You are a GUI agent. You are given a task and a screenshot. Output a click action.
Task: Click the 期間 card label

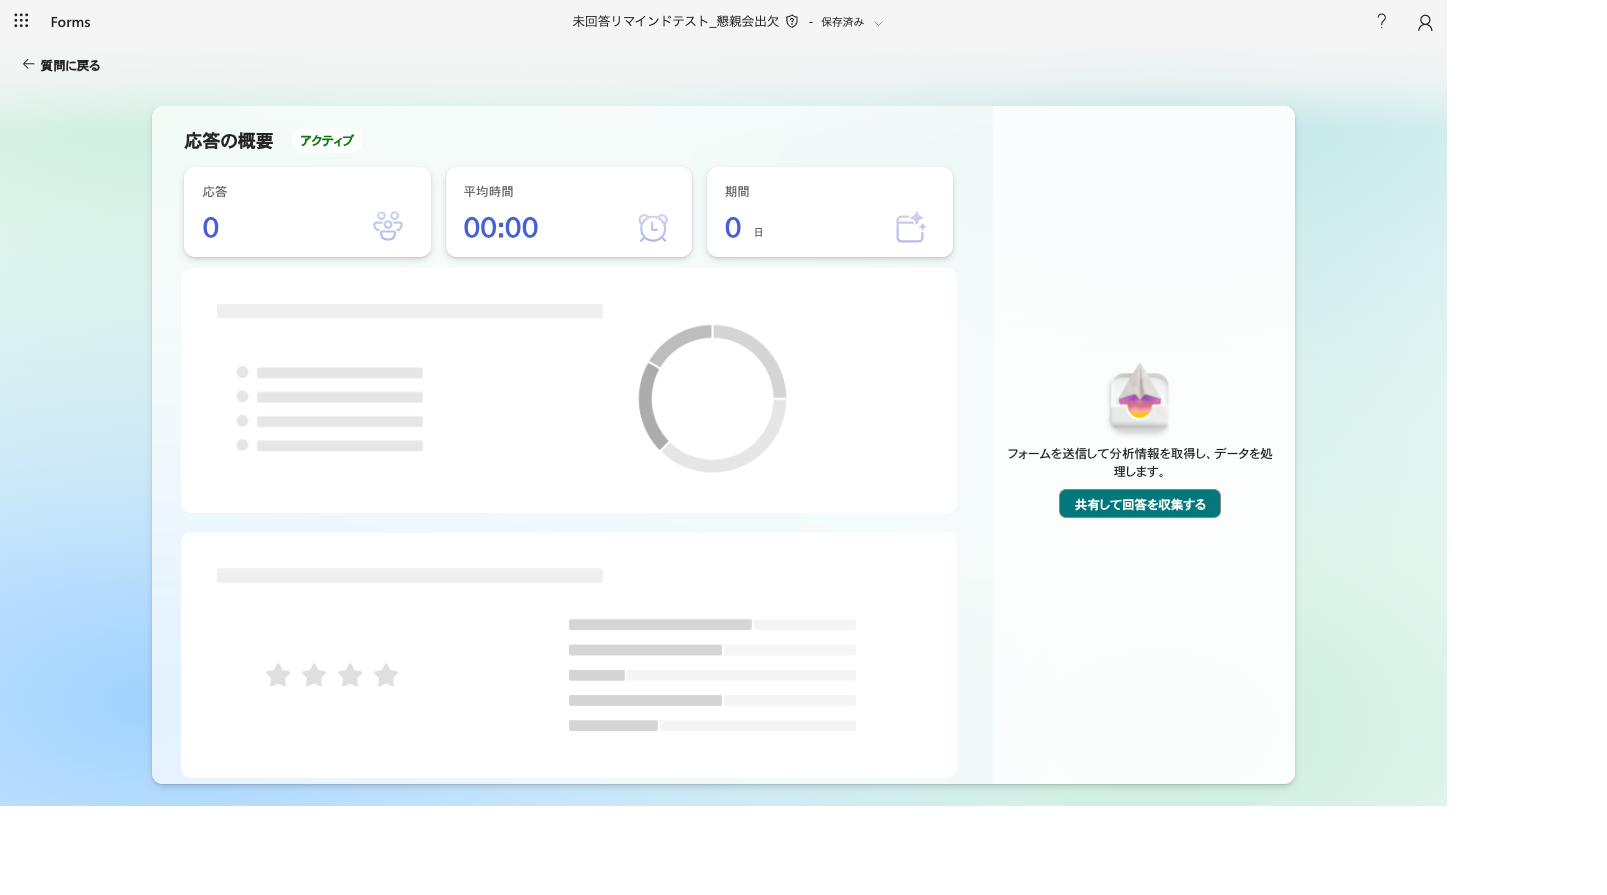point(737,191)
